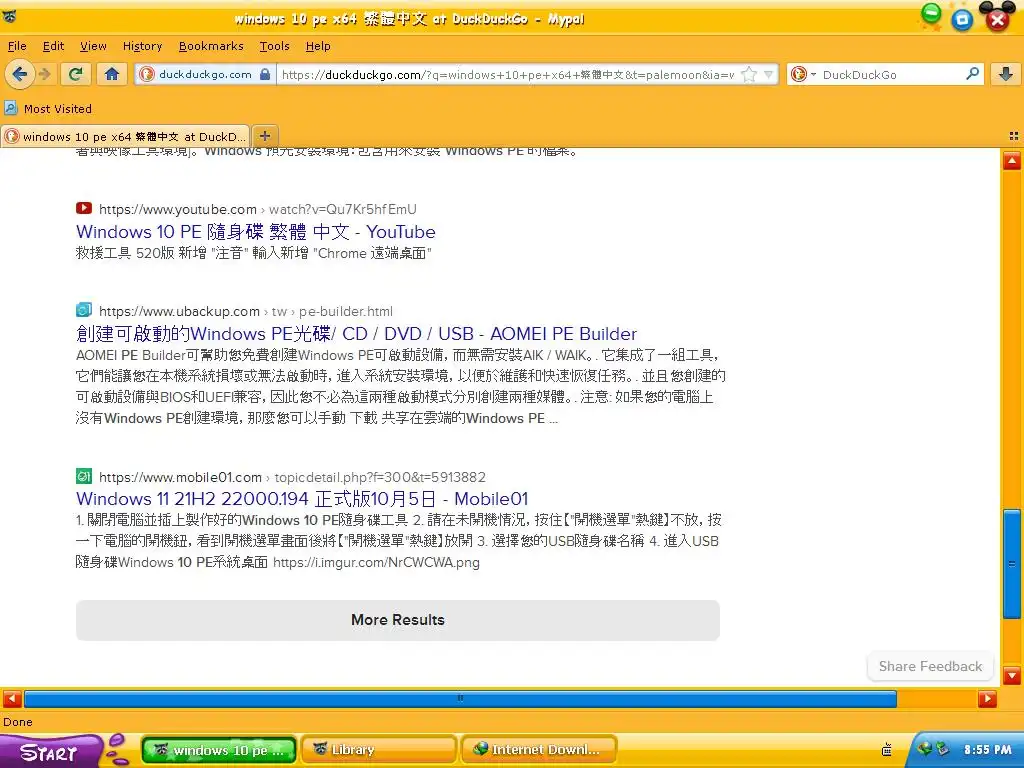
Task: Click the blue horizontal scrollbar thumb
Action: click(x=460, y=699)
